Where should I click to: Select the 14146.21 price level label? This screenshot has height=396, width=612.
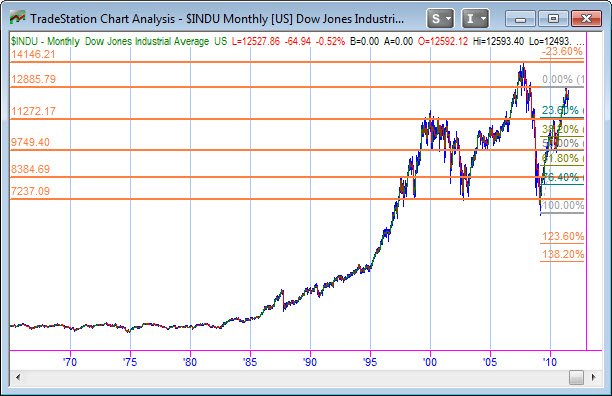(33, 54)
